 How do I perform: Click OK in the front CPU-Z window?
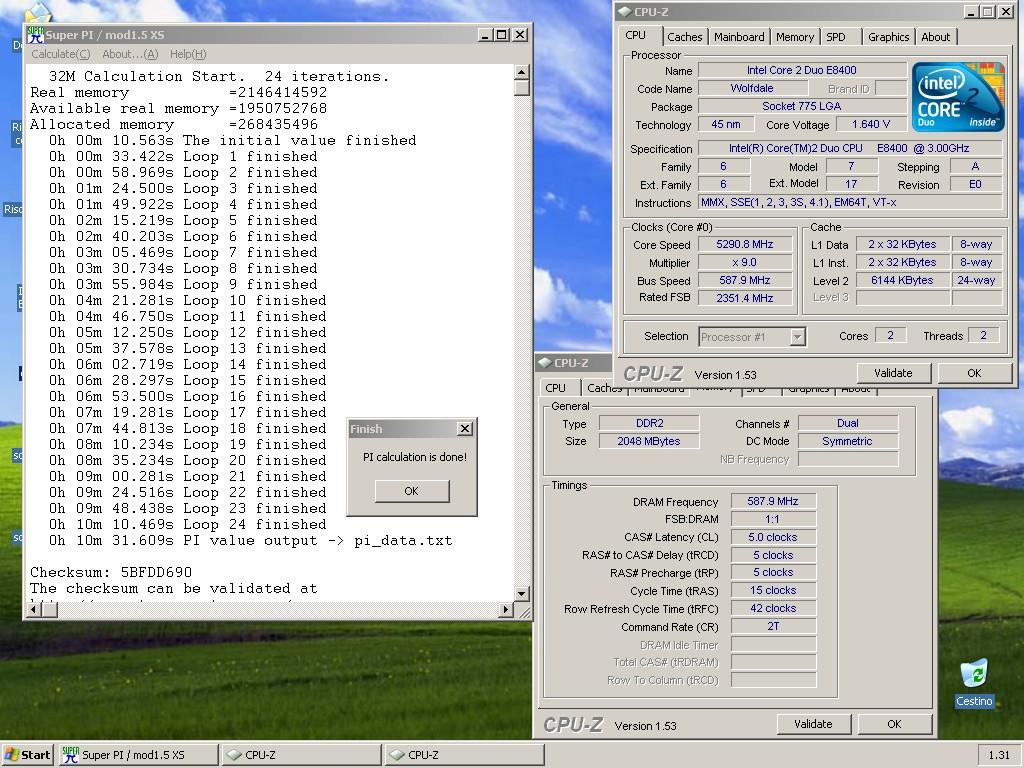click(x=974, y=373)
